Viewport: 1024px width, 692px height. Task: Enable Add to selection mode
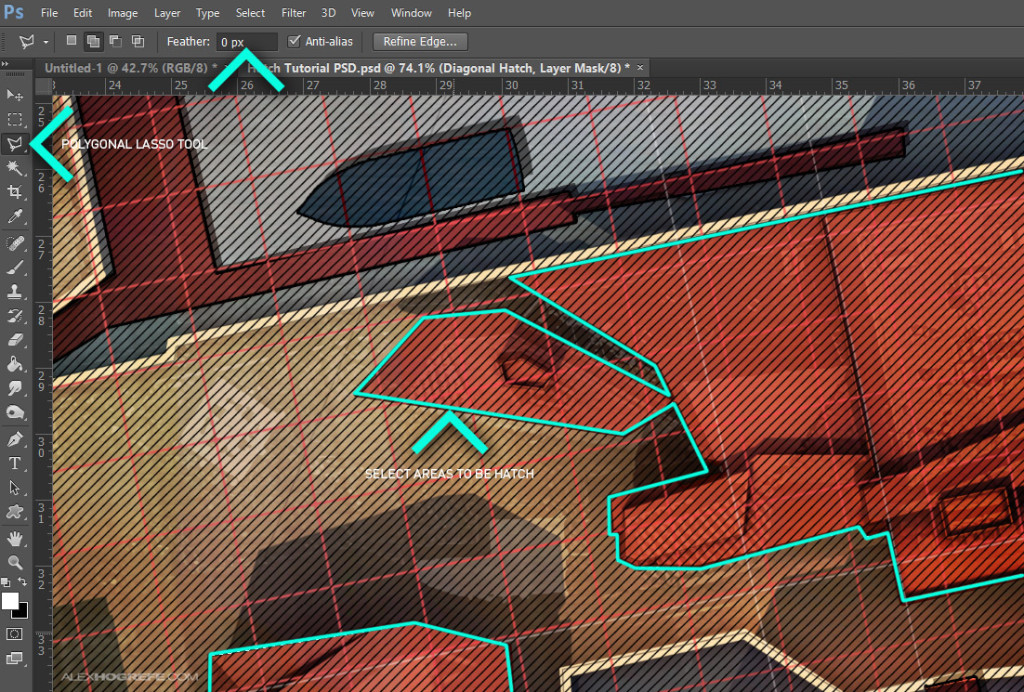coord(93,41)
